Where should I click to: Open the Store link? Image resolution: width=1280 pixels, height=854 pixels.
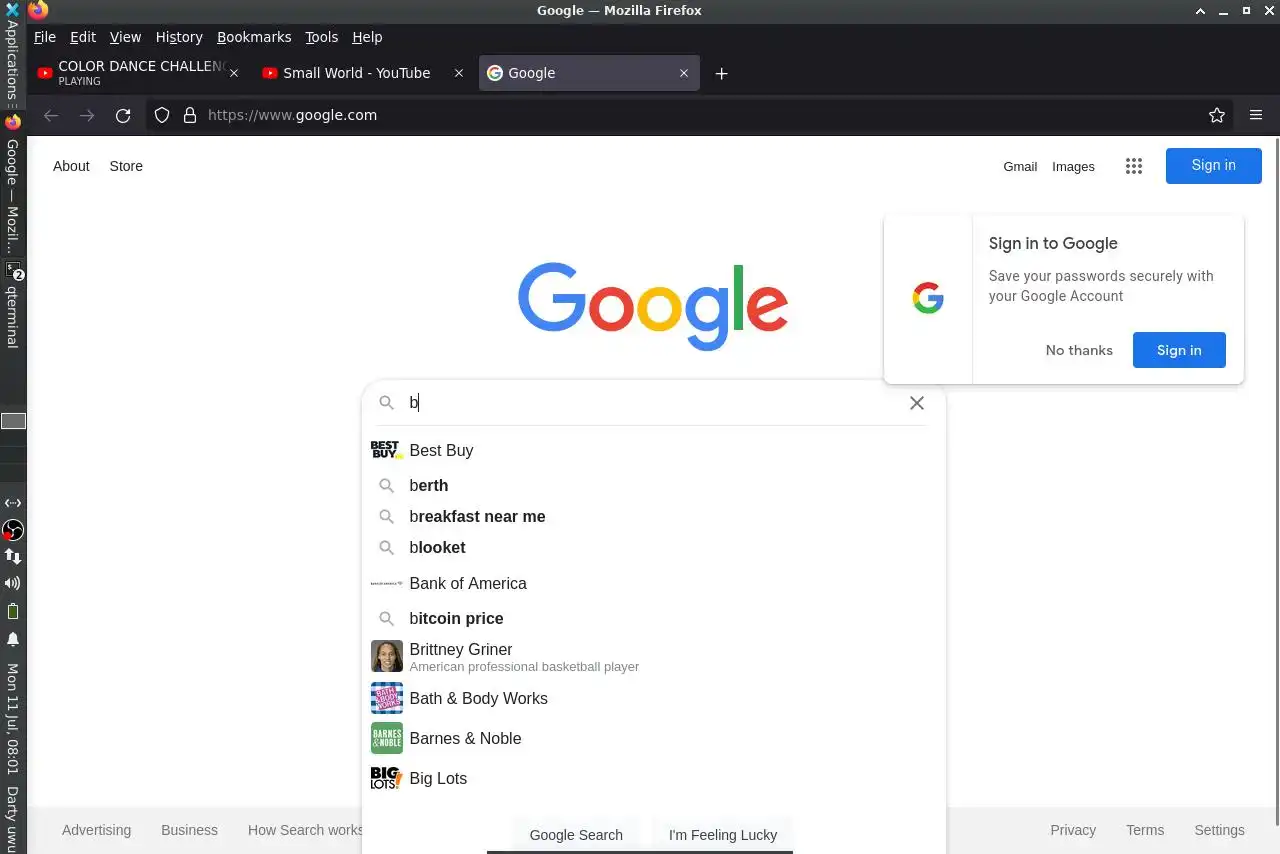[x=126, y=166]
